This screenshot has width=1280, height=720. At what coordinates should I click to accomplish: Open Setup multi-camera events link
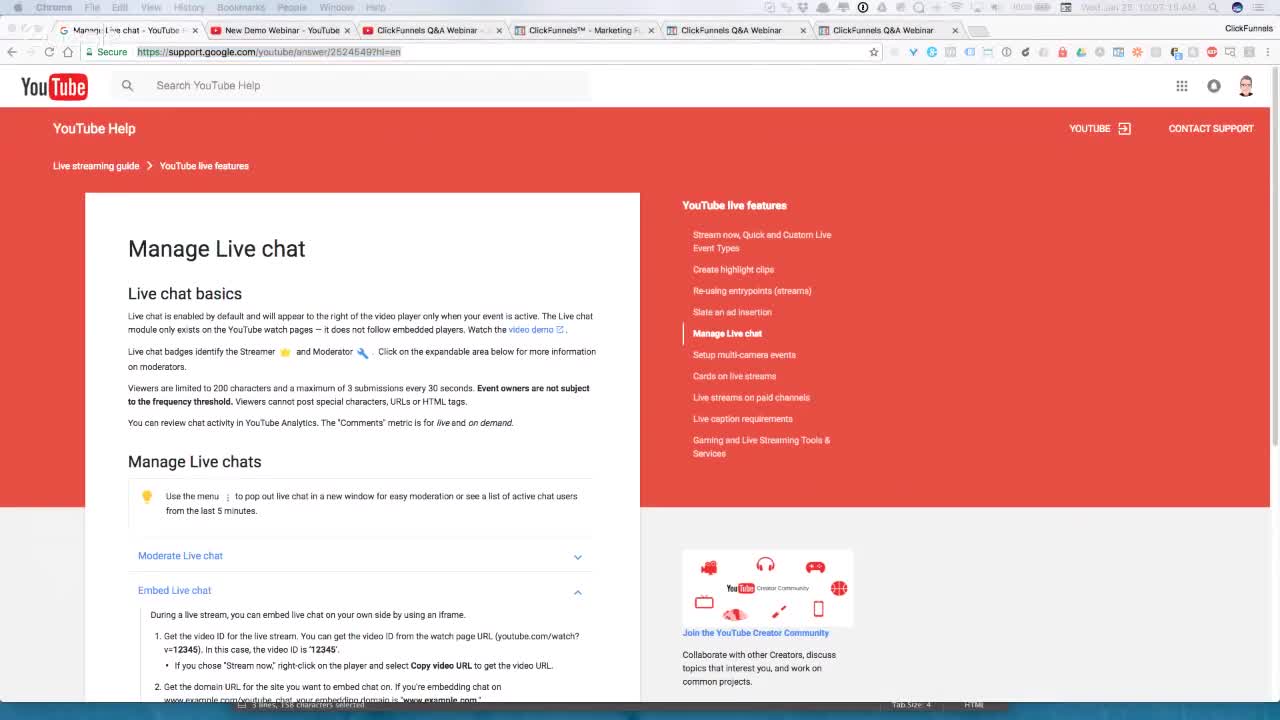coord(744,355)
